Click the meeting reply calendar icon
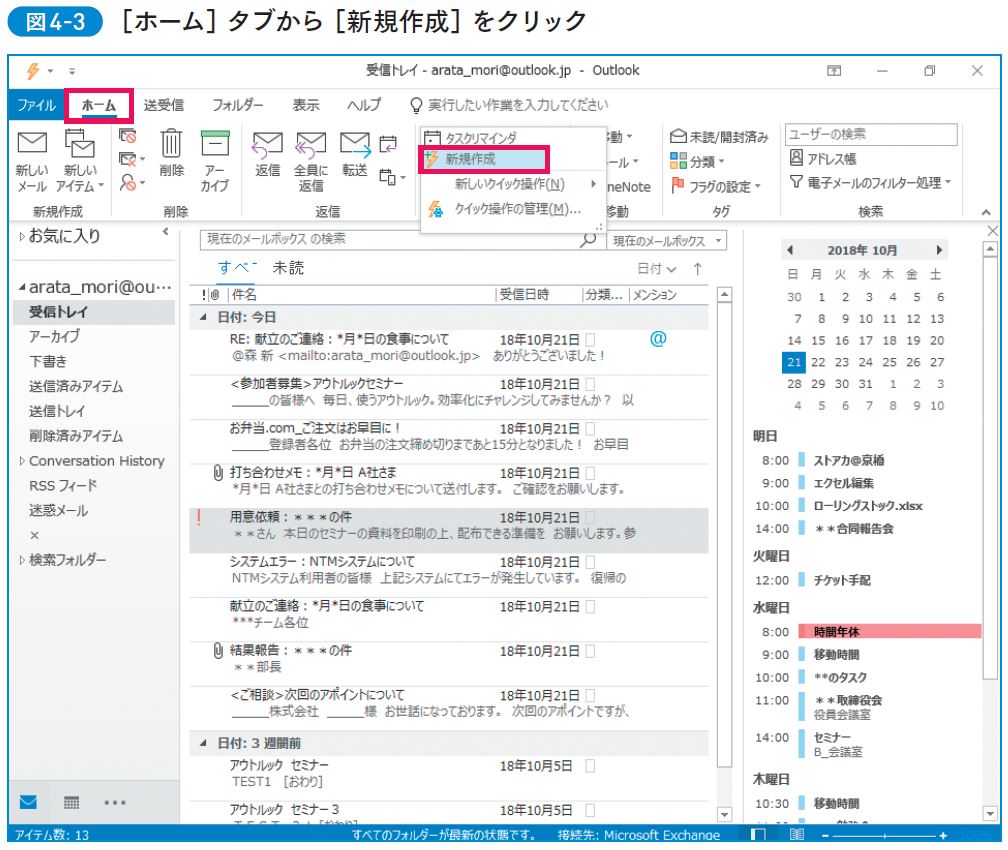 [388, 144]
